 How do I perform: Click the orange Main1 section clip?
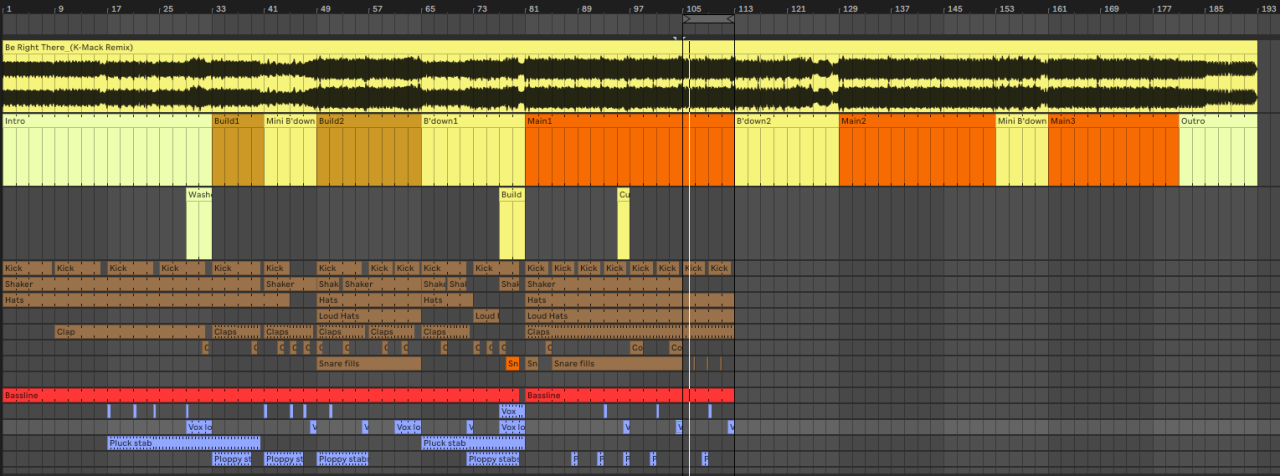click(x=628, y=150)
